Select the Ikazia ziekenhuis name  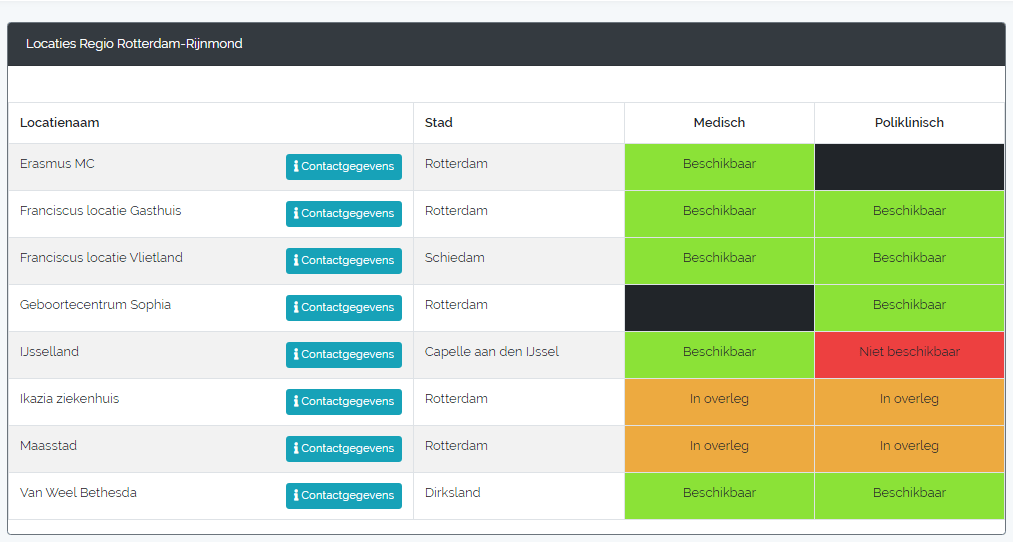coord(69,399)
